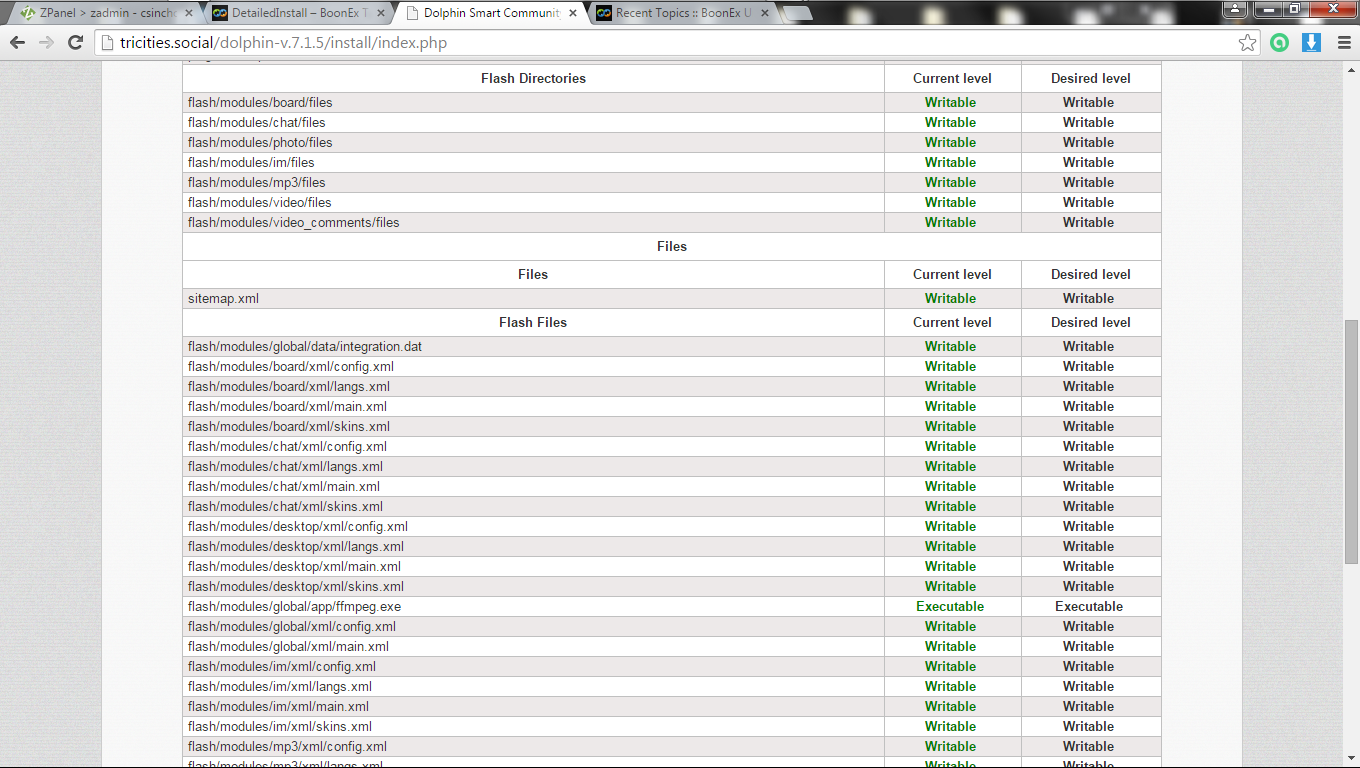
Task: Click flash/modules/board/xml/config.xml path
Action: click(x=291, y=366)
